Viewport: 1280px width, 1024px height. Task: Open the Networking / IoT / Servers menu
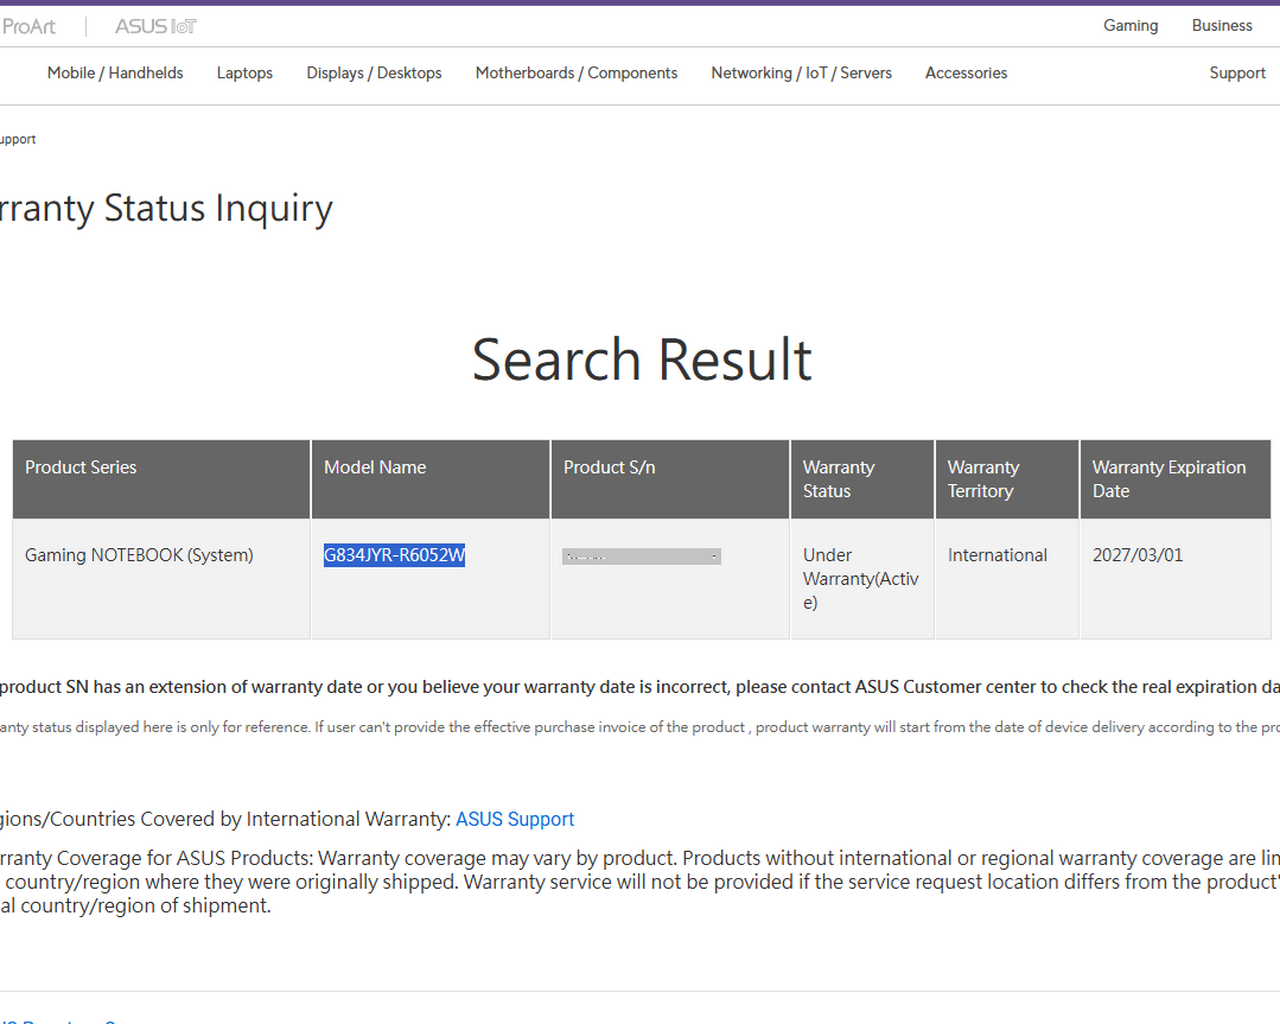(x=801, y=73)
